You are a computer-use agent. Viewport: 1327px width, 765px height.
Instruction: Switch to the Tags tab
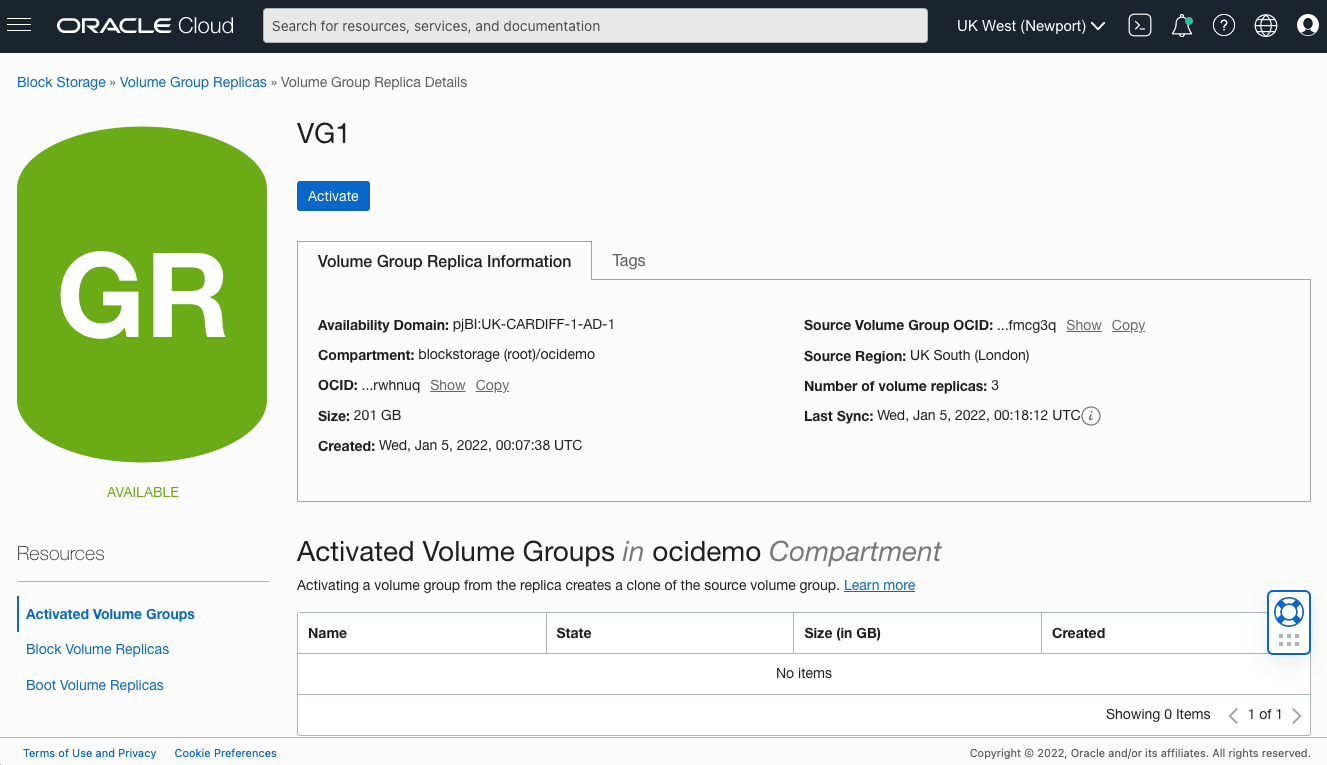coord(628,260)
